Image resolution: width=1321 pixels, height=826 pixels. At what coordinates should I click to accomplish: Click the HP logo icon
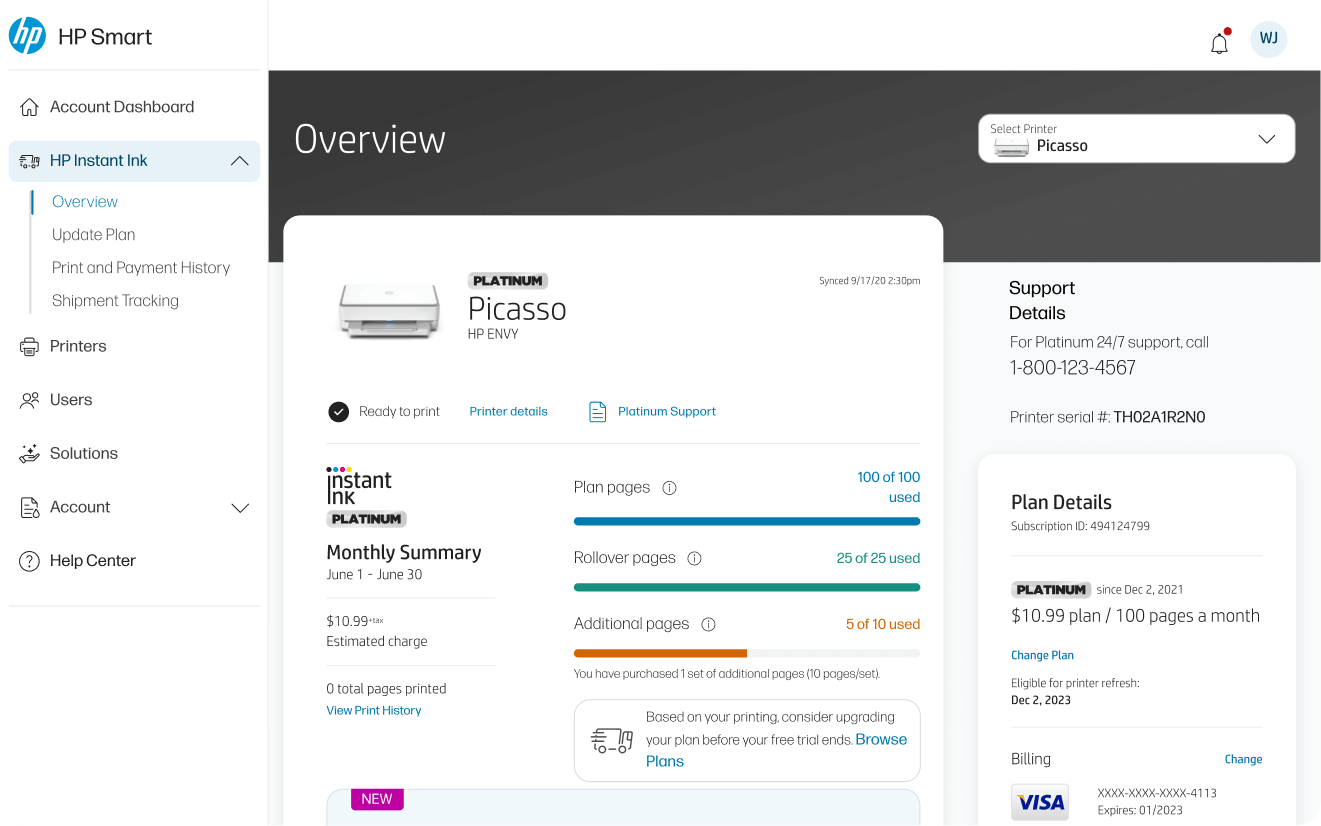[x=27, y=36]
